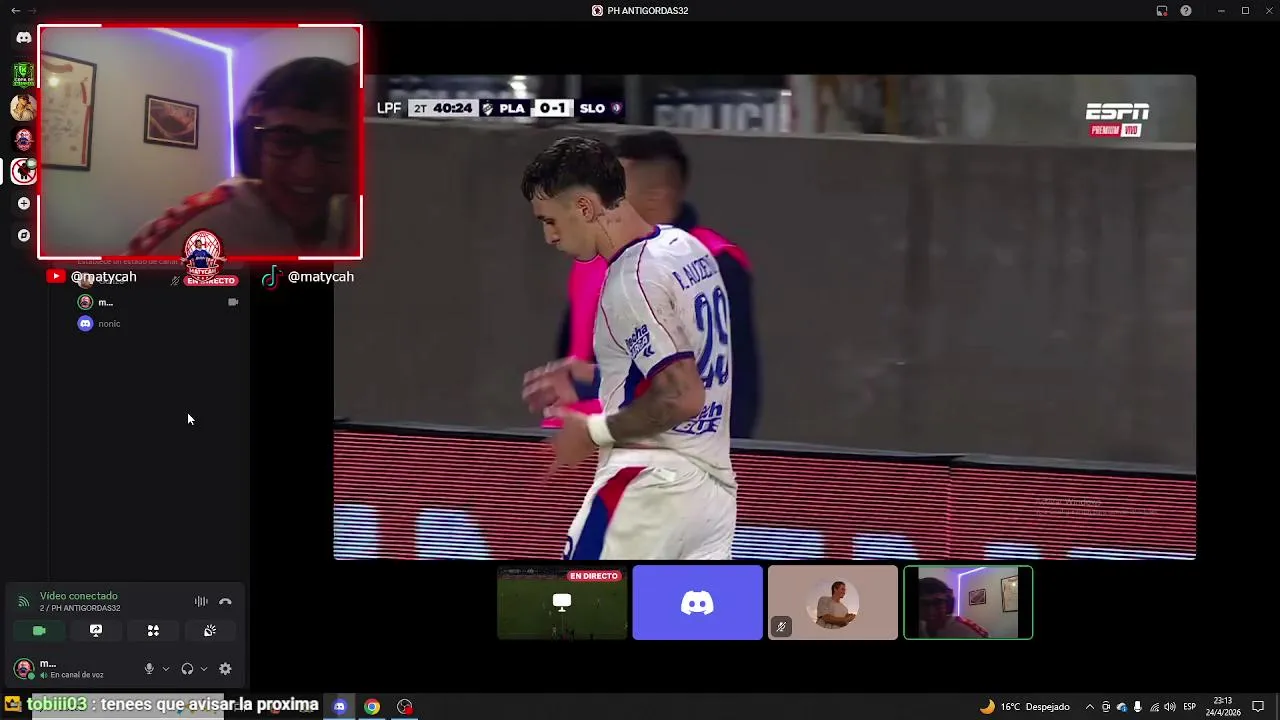Open Discord inbox icon in title bar
The height and width of the screenshot is (720, 1280).
(x=1162, y=10)
